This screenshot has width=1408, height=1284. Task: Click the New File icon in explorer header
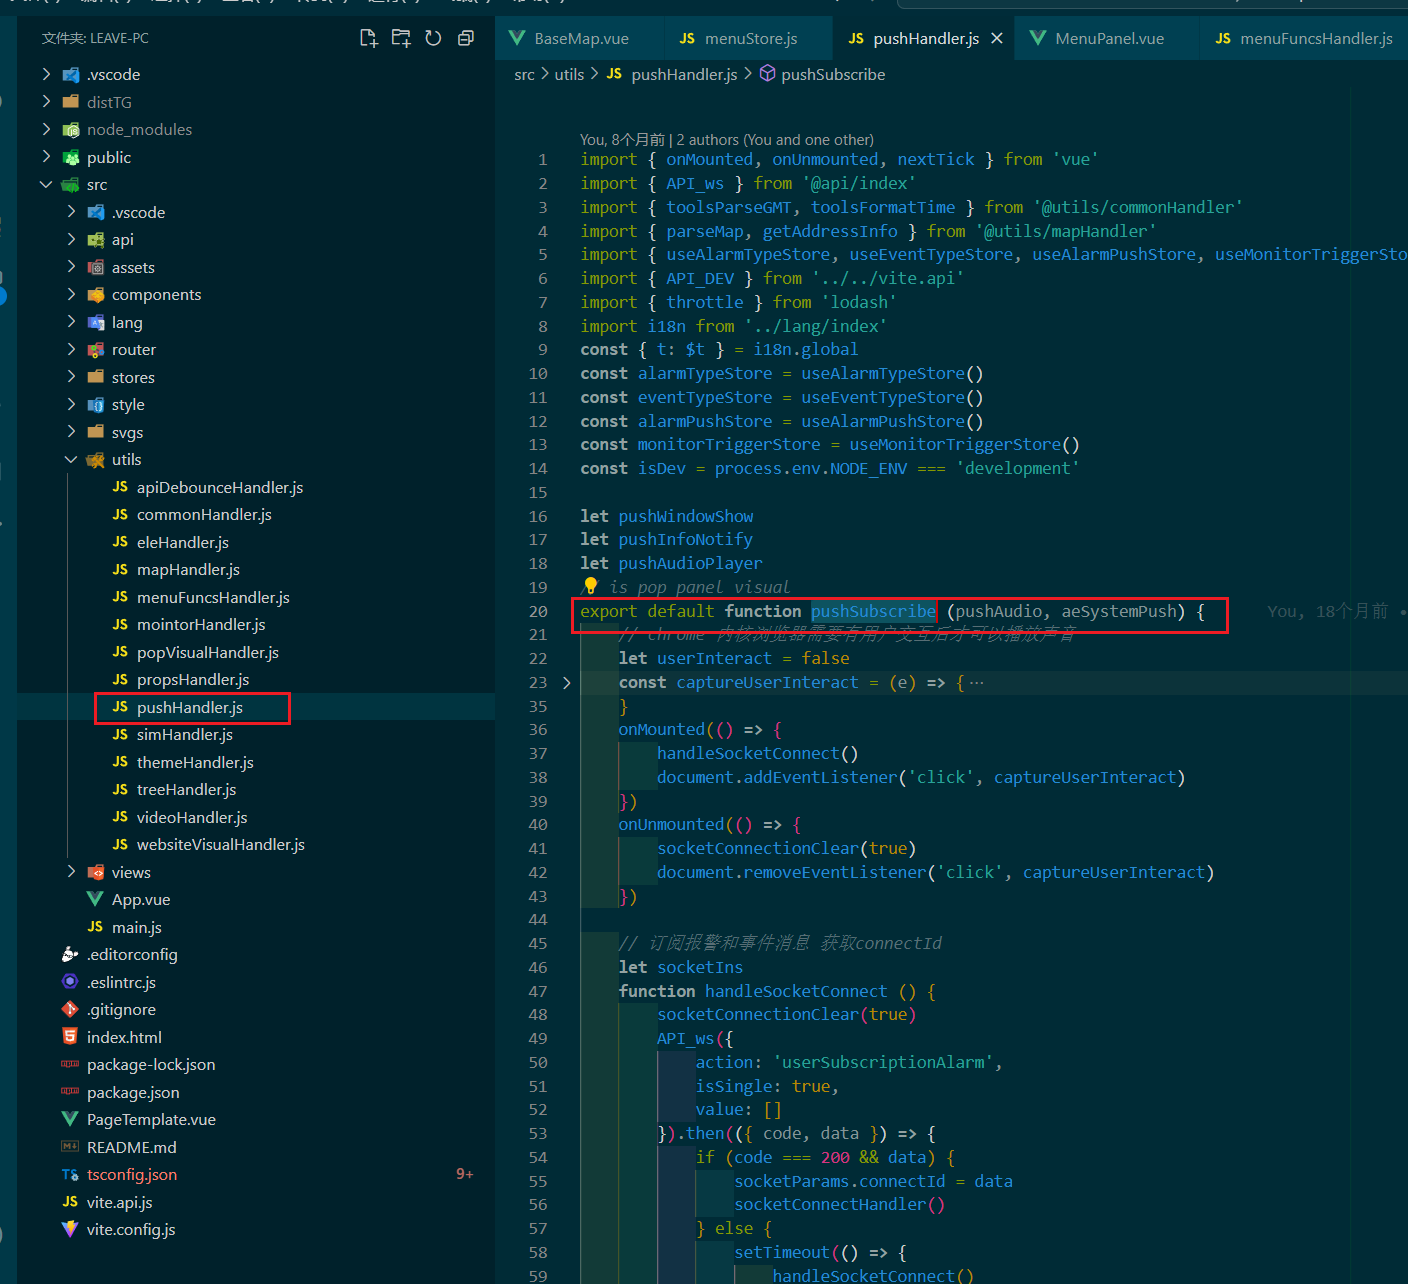(369, 38)
